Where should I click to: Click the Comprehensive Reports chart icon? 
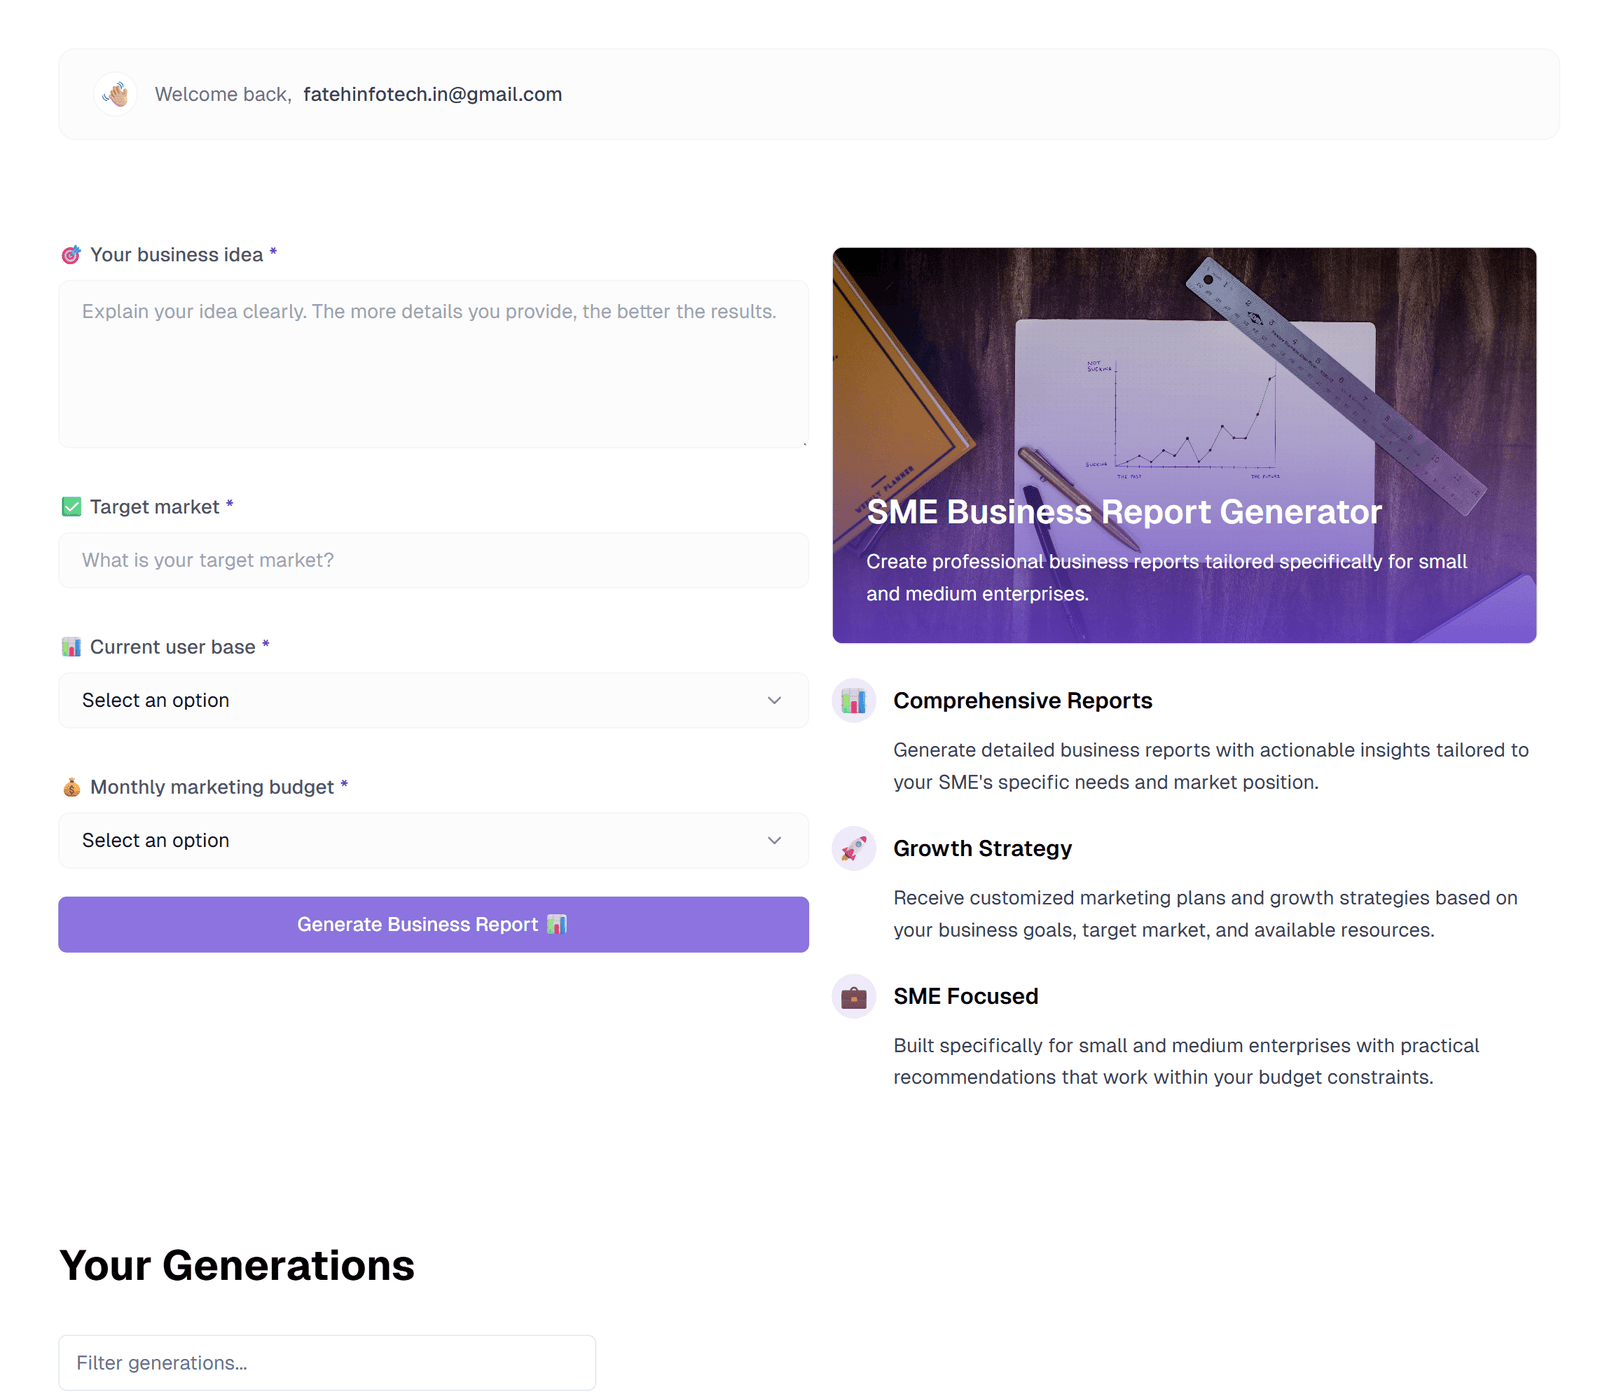coord(854,701)
